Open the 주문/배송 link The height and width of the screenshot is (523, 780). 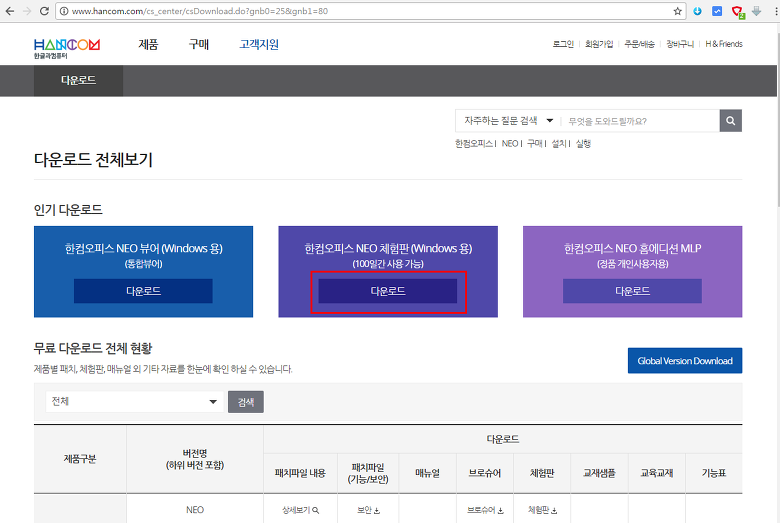click(x=639, y=44)
